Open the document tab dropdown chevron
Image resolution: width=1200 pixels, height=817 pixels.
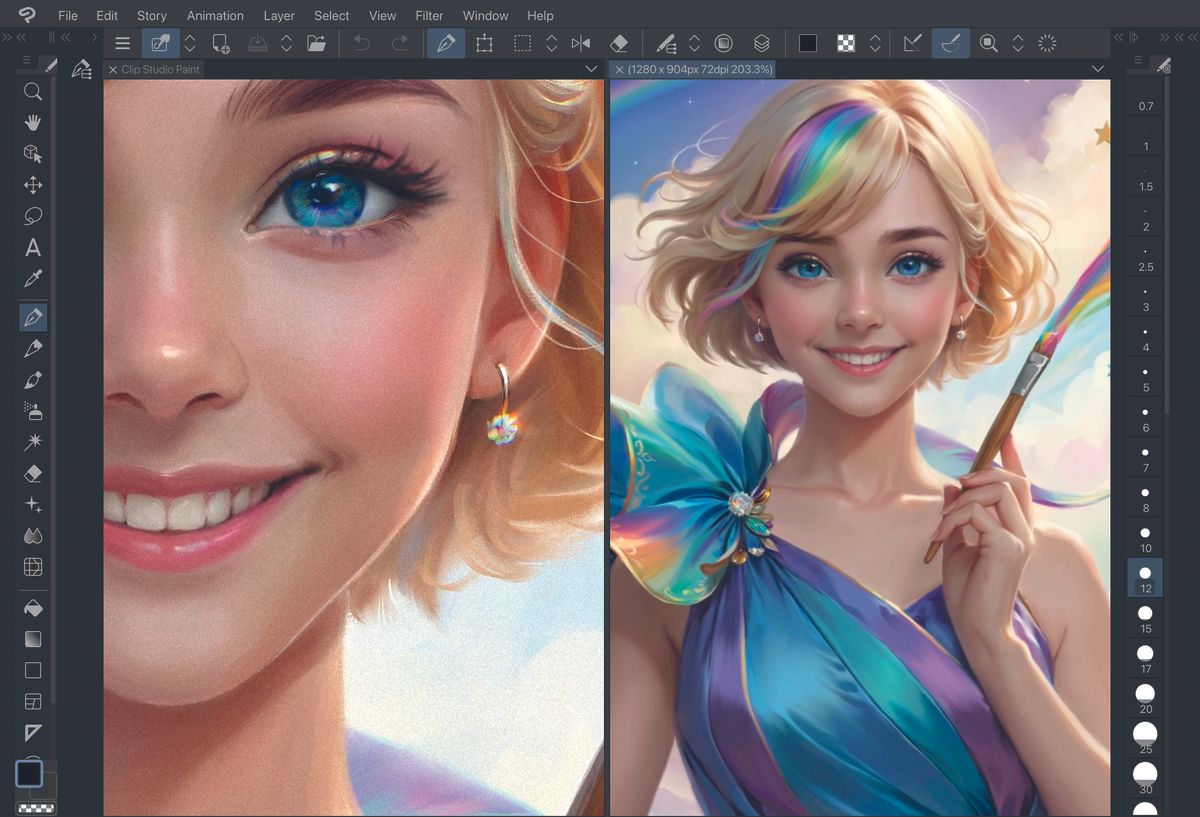[1097, 68]
